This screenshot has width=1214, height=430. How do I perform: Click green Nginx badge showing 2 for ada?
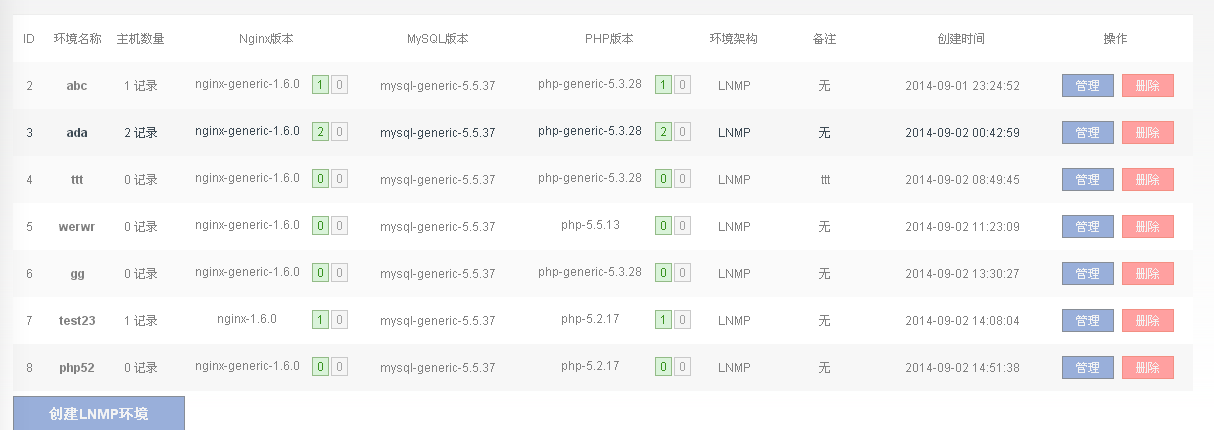pyautogui.click(x=320, y=132)
